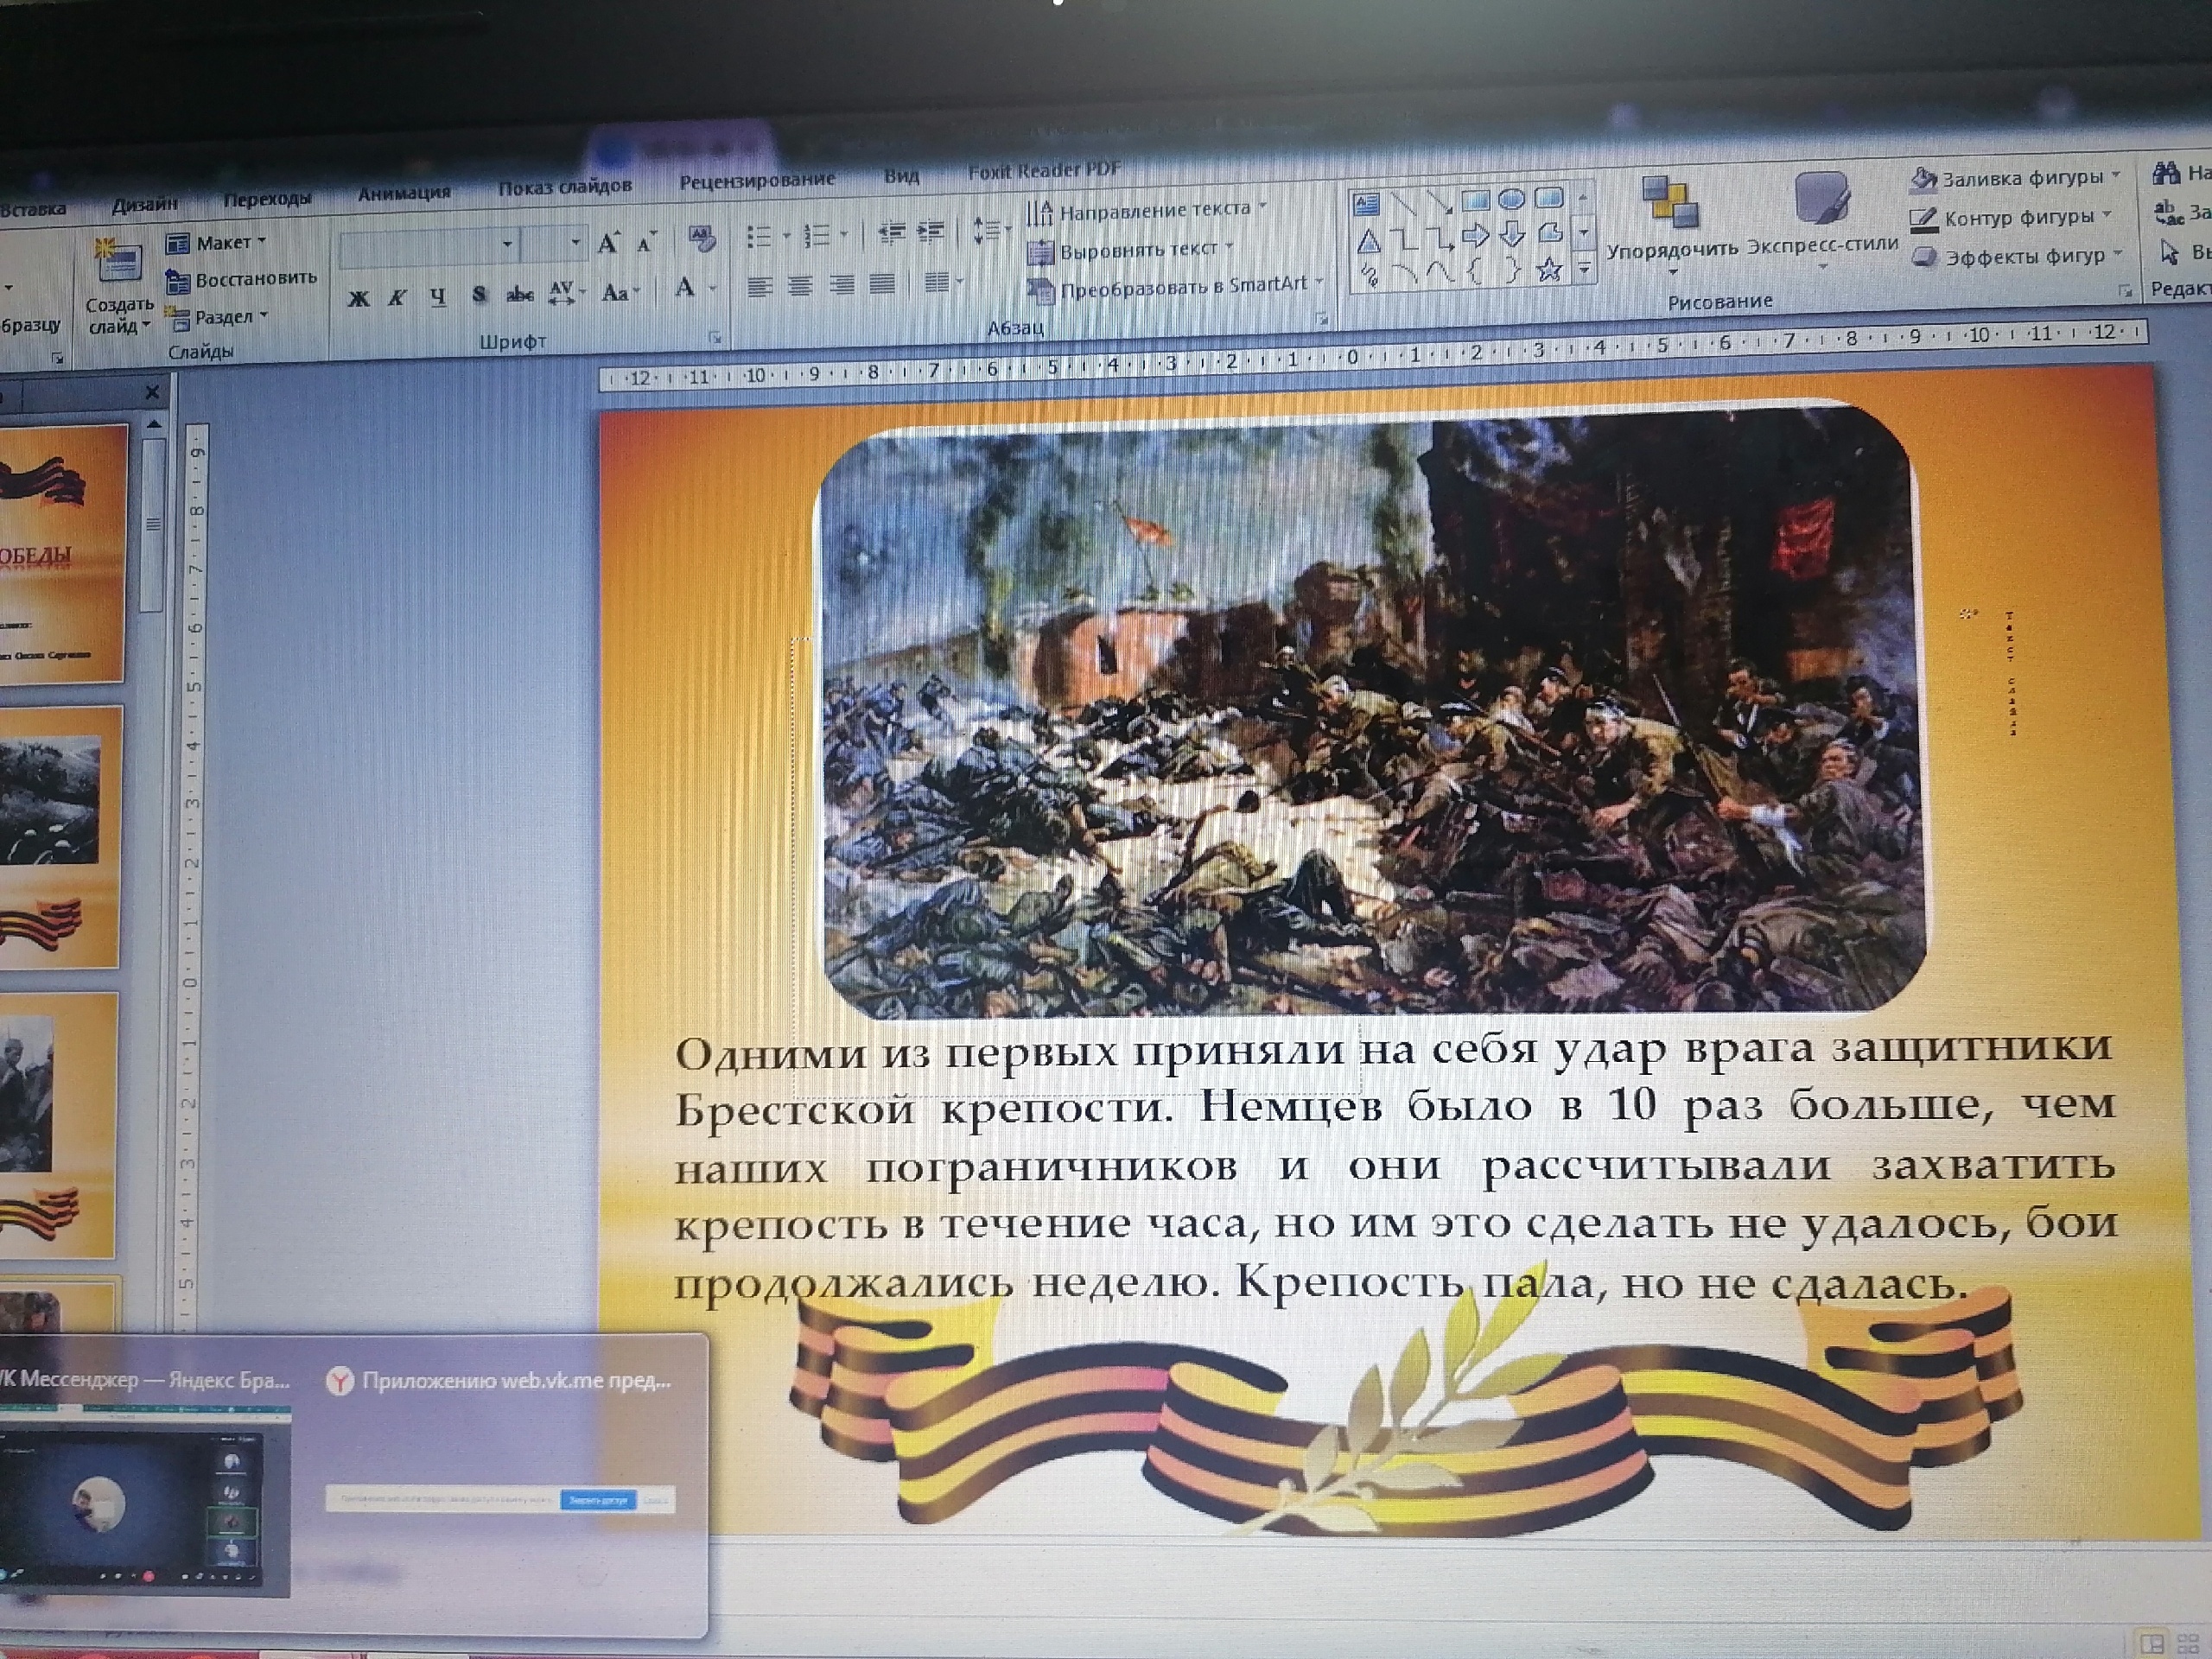Toggle italic (К) formatting
2212x1659 pixels.
398,298
